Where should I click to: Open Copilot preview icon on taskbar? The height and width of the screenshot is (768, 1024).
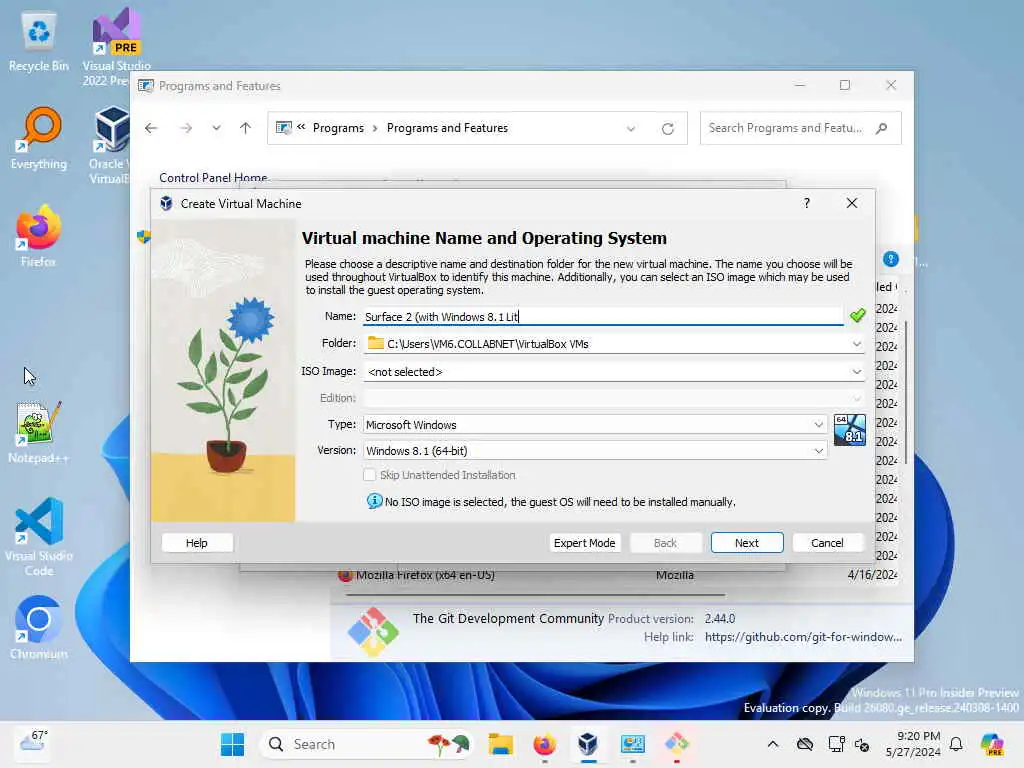tap(992, 744)
